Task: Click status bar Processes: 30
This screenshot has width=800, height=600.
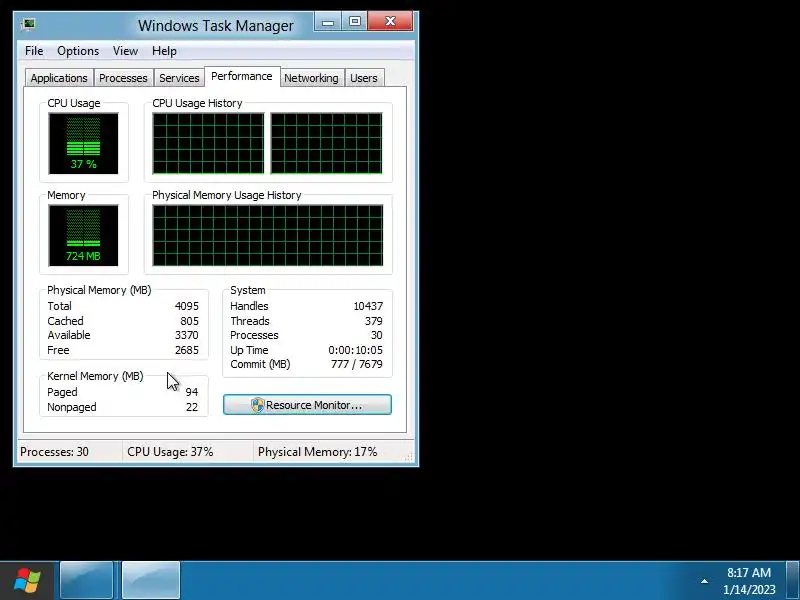Action: (55, 452)
